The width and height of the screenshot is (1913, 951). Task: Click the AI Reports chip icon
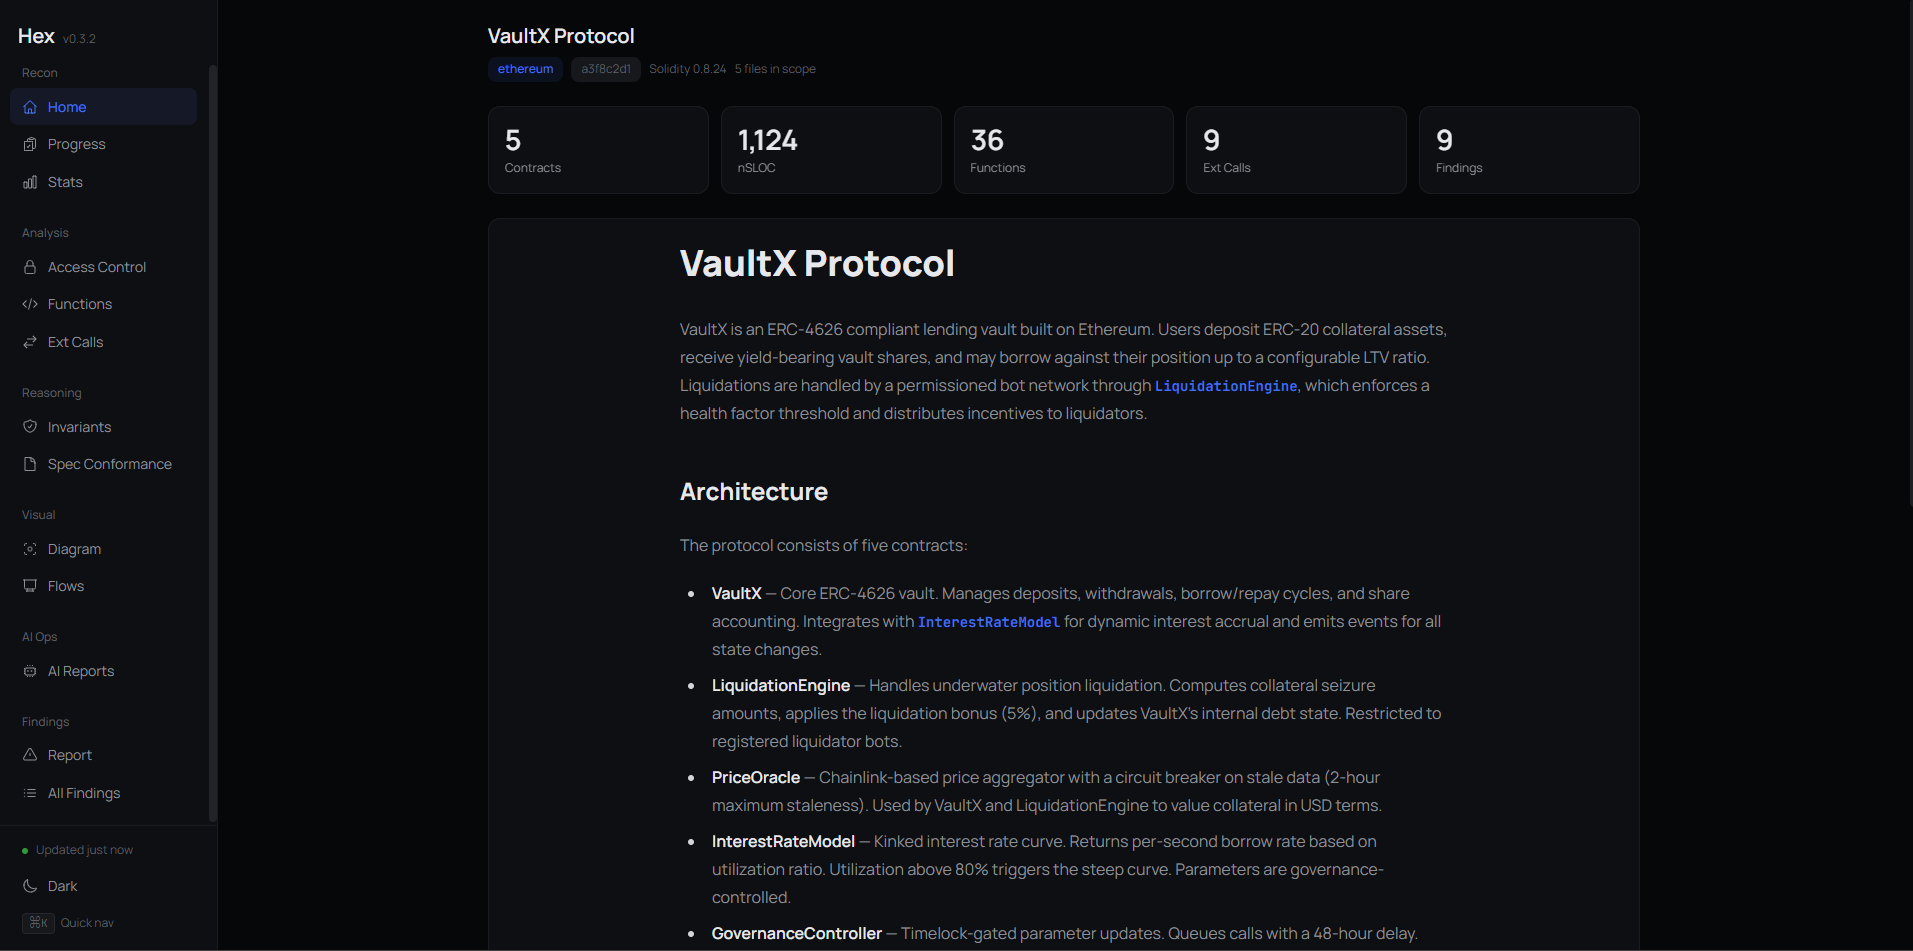click(30, 671)
